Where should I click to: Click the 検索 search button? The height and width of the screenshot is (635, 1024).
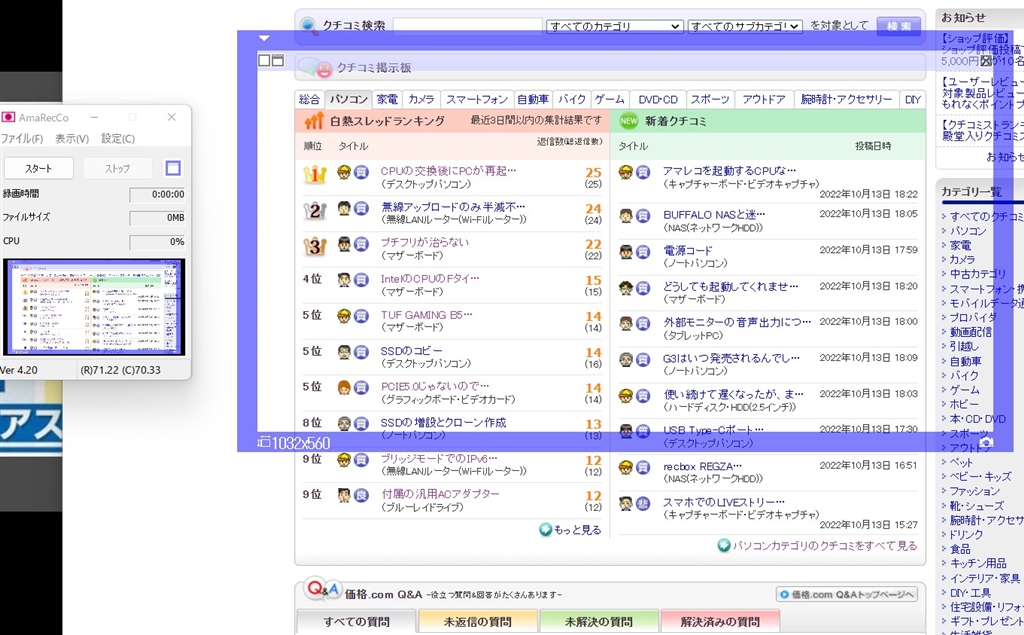point(898,26)
